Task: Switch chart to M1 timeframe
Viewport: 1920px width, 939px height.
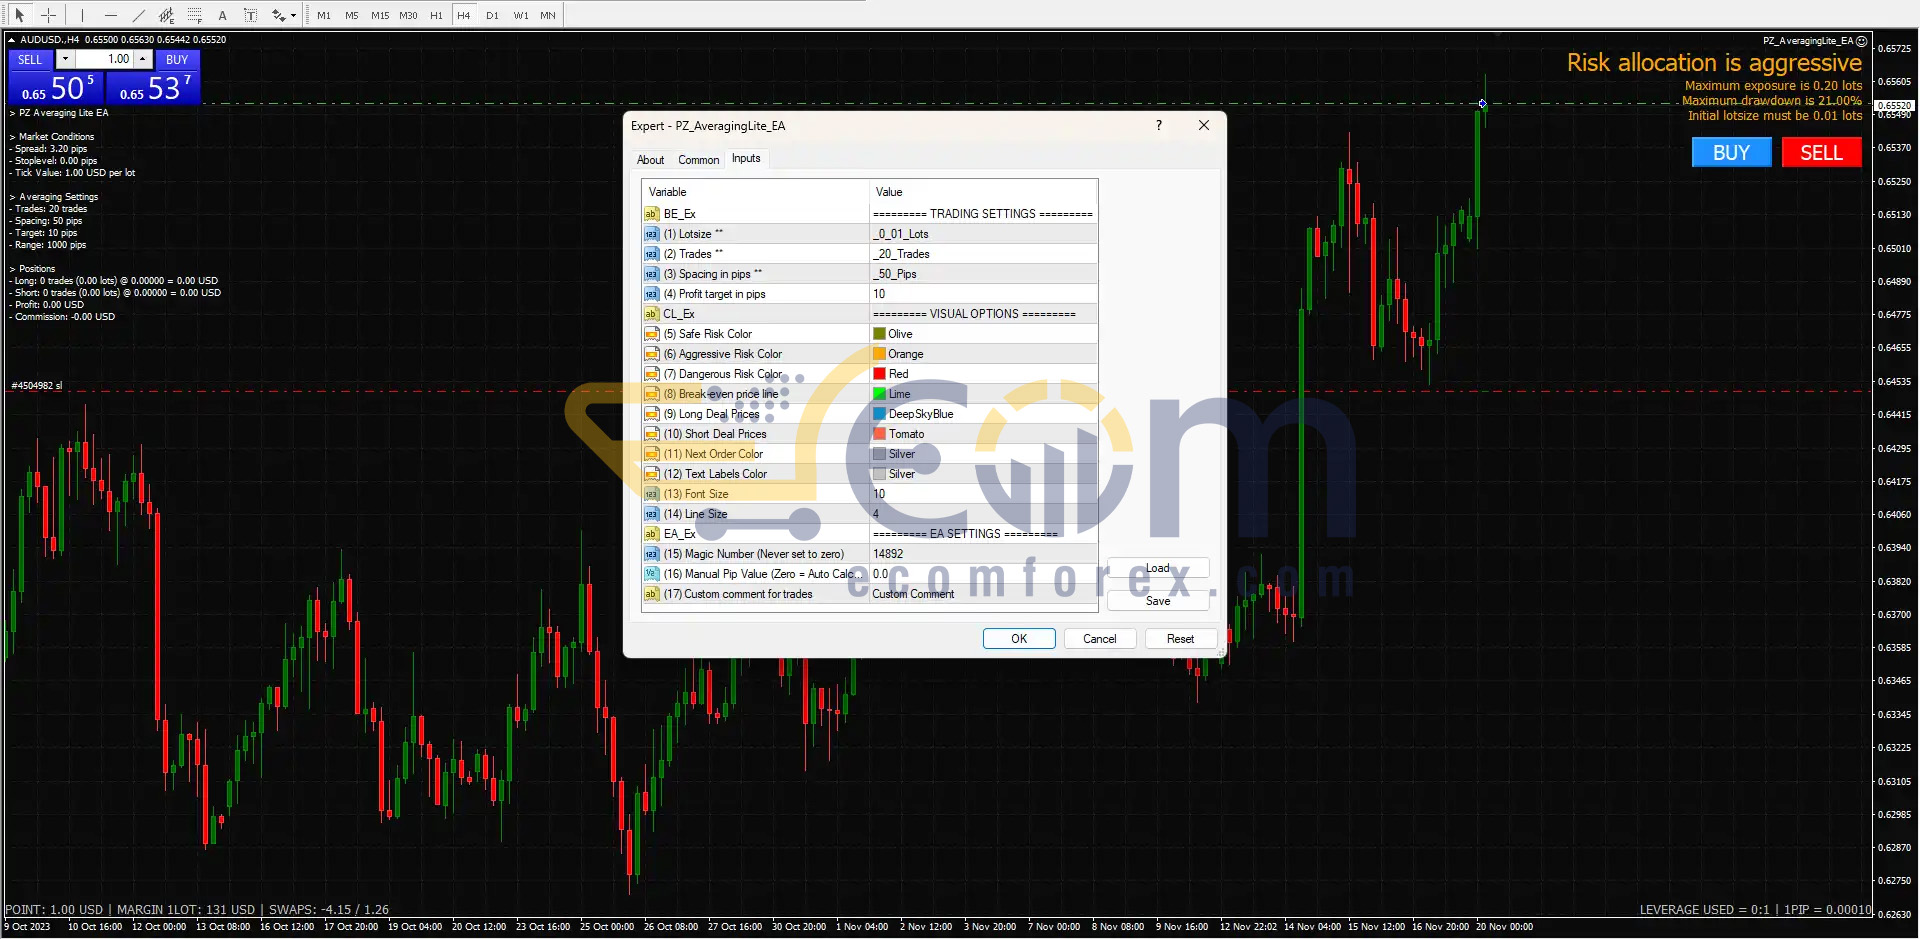Action: (324, 15)
